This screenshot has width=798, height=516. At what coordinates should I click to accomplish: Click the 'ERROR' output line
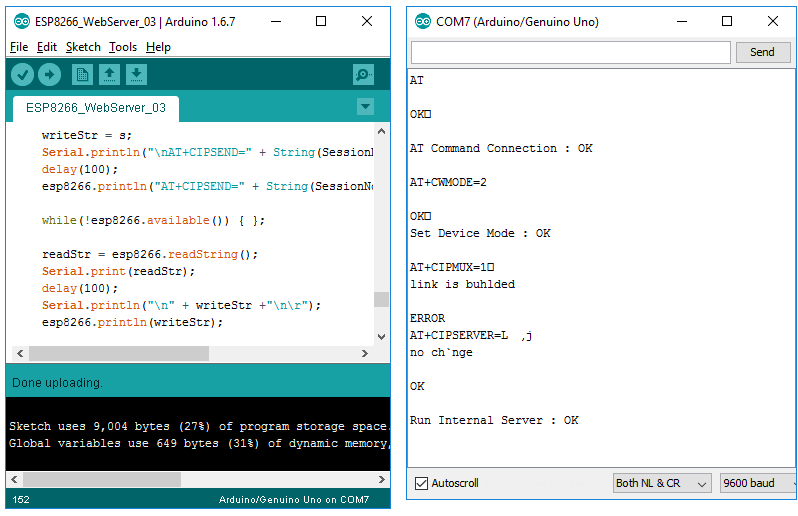pos(428,319)
